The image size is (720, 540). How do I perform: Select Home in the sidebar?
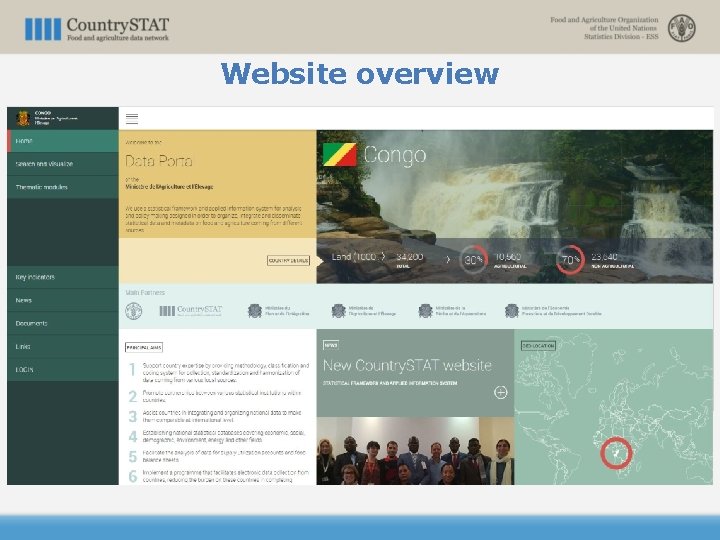point(63,141)
